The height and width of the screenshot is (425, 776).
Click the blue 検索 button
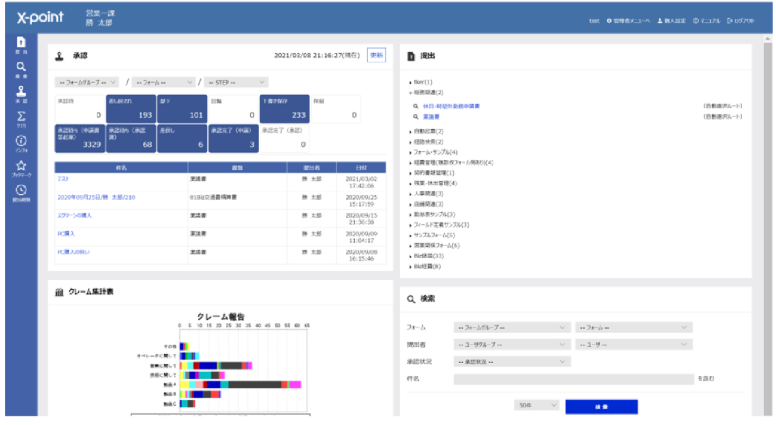tap(601, 407)
